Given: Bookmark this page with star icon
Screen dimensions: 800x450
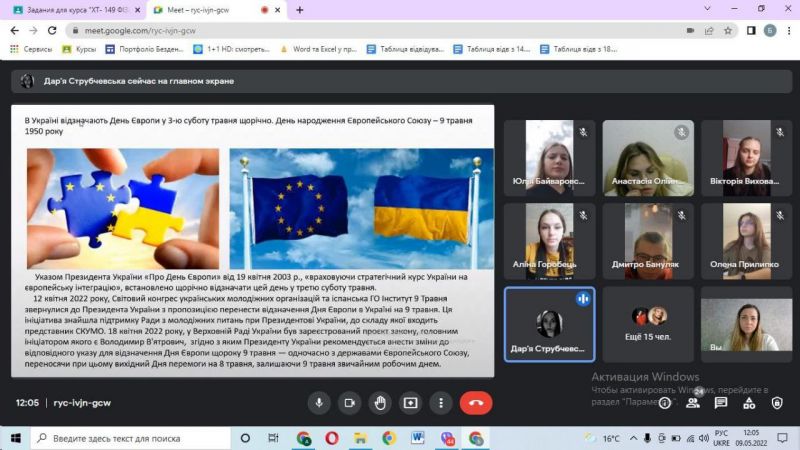Looking at the screenshot, I should pos(728,31).
